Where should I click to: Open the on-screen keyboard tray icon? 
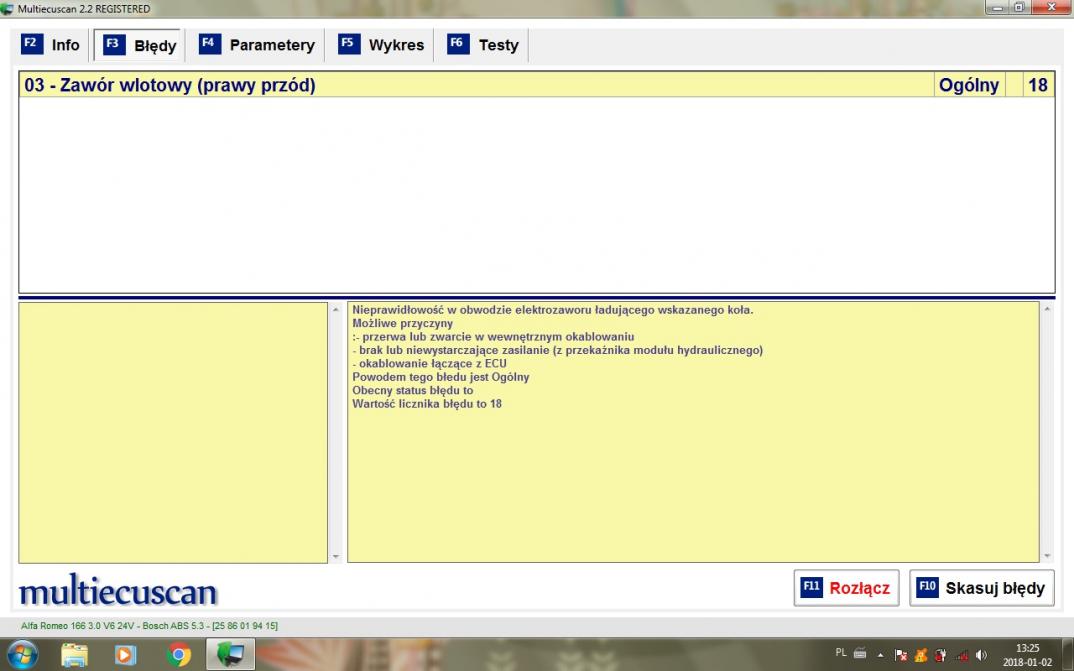pyautogui.click(x=860, y=654)
